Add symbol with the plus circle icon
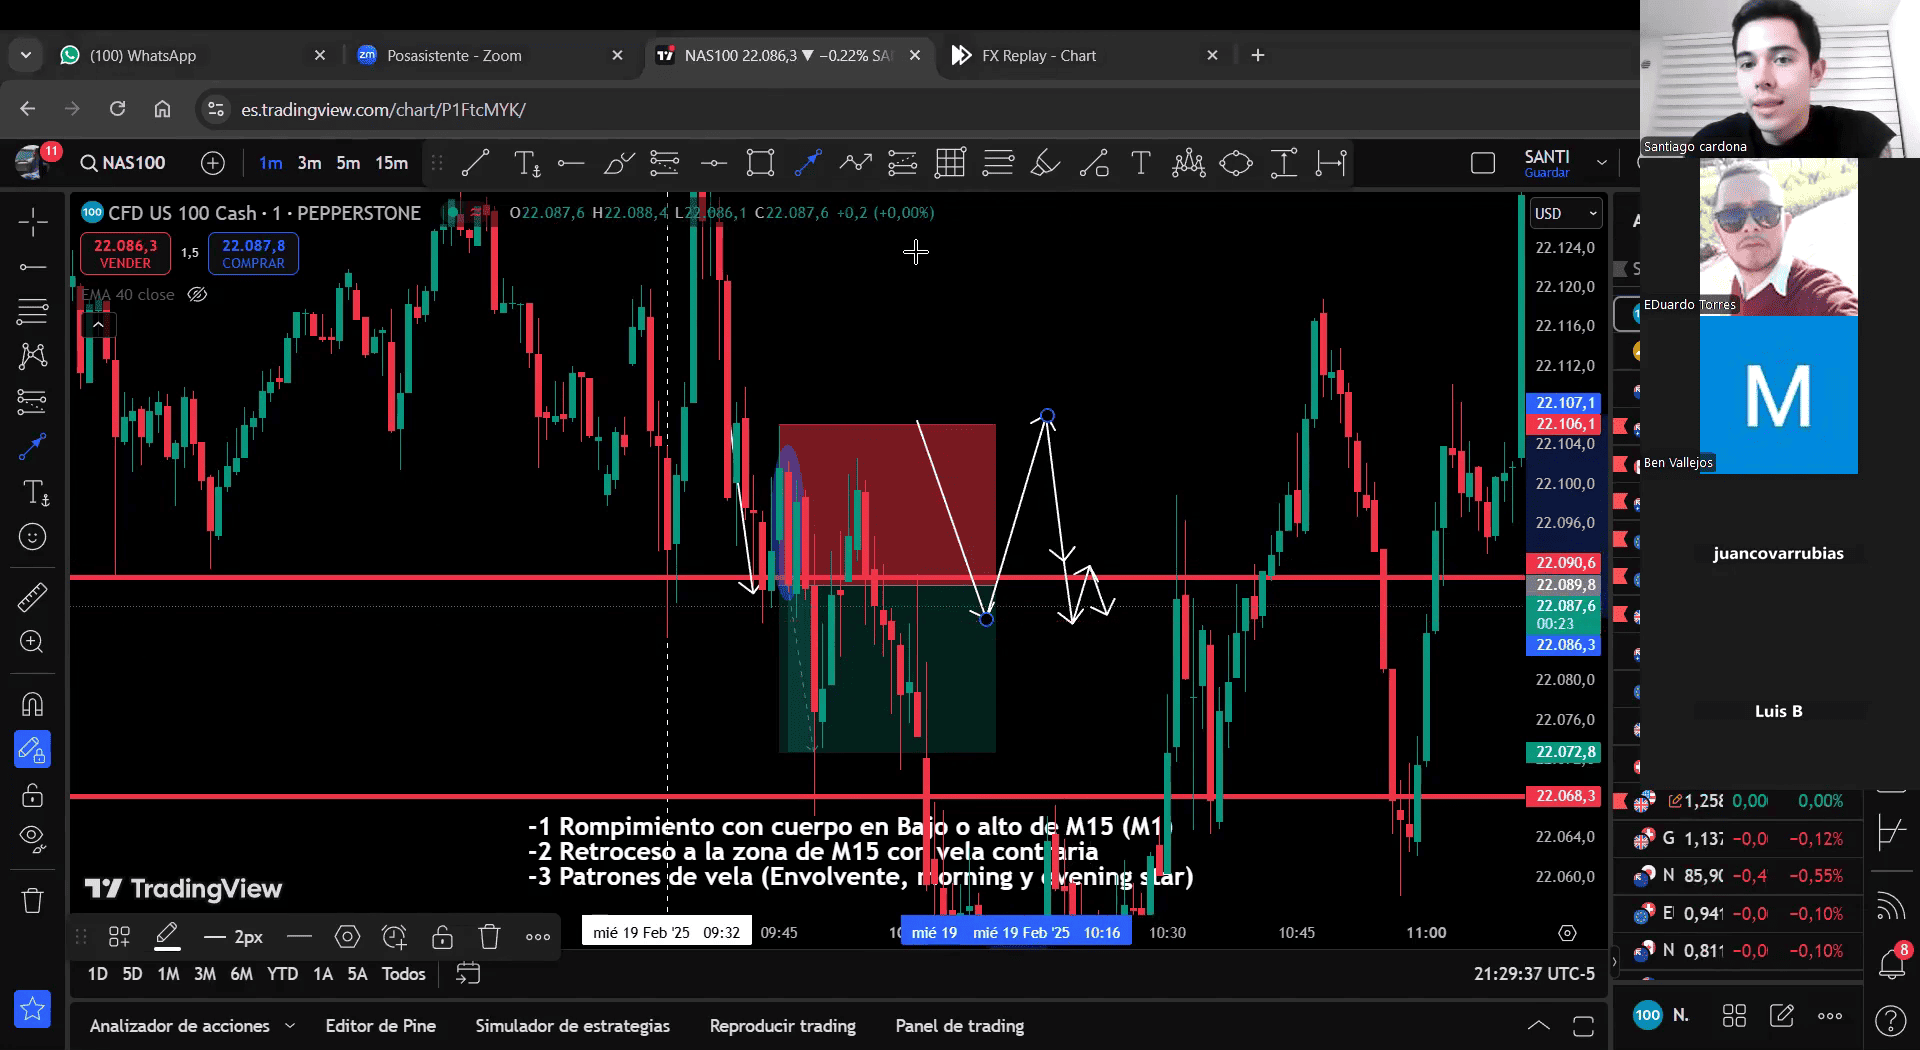Screen dimensions: 1920x1050 213,163
